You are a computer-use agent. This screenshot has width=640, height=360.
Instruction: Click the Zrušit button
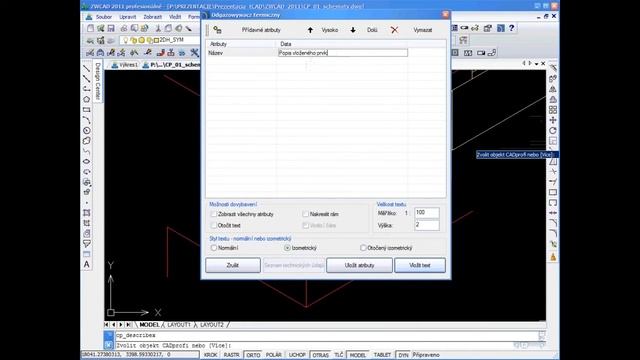[x=233, y=265]
